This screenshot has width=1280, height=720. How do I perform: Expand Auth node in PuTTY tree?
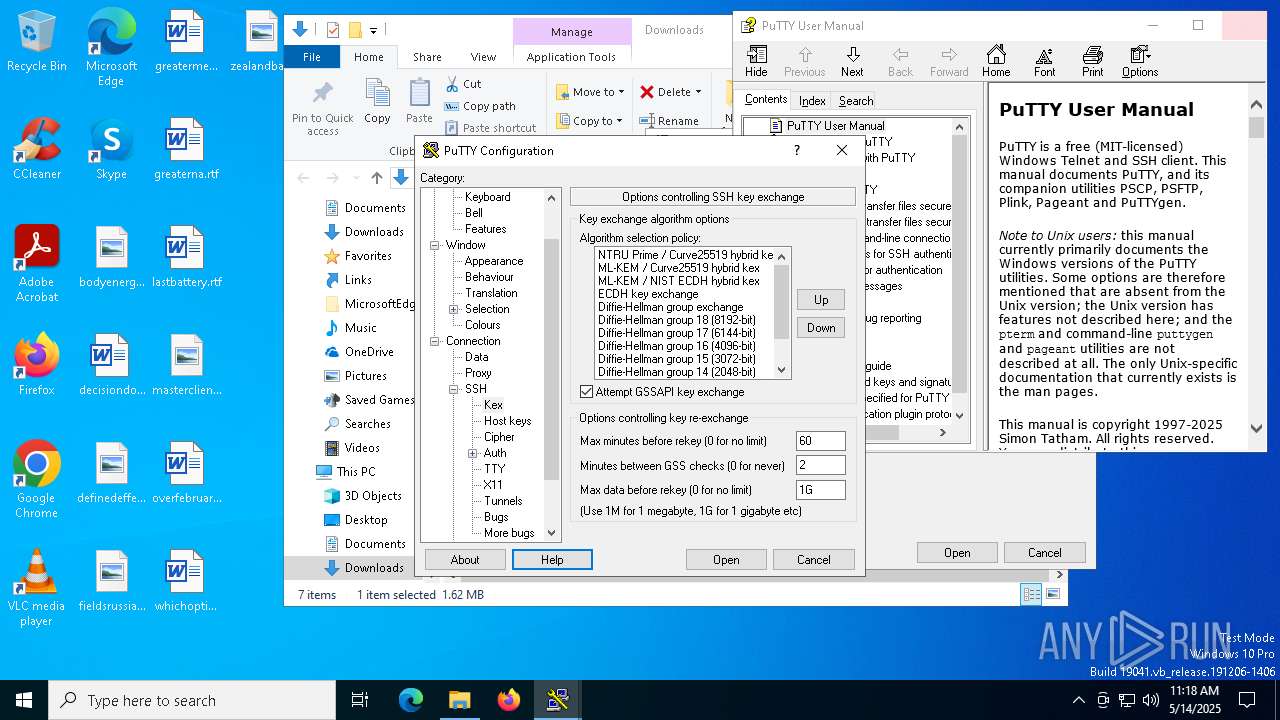tap(473, 453)
